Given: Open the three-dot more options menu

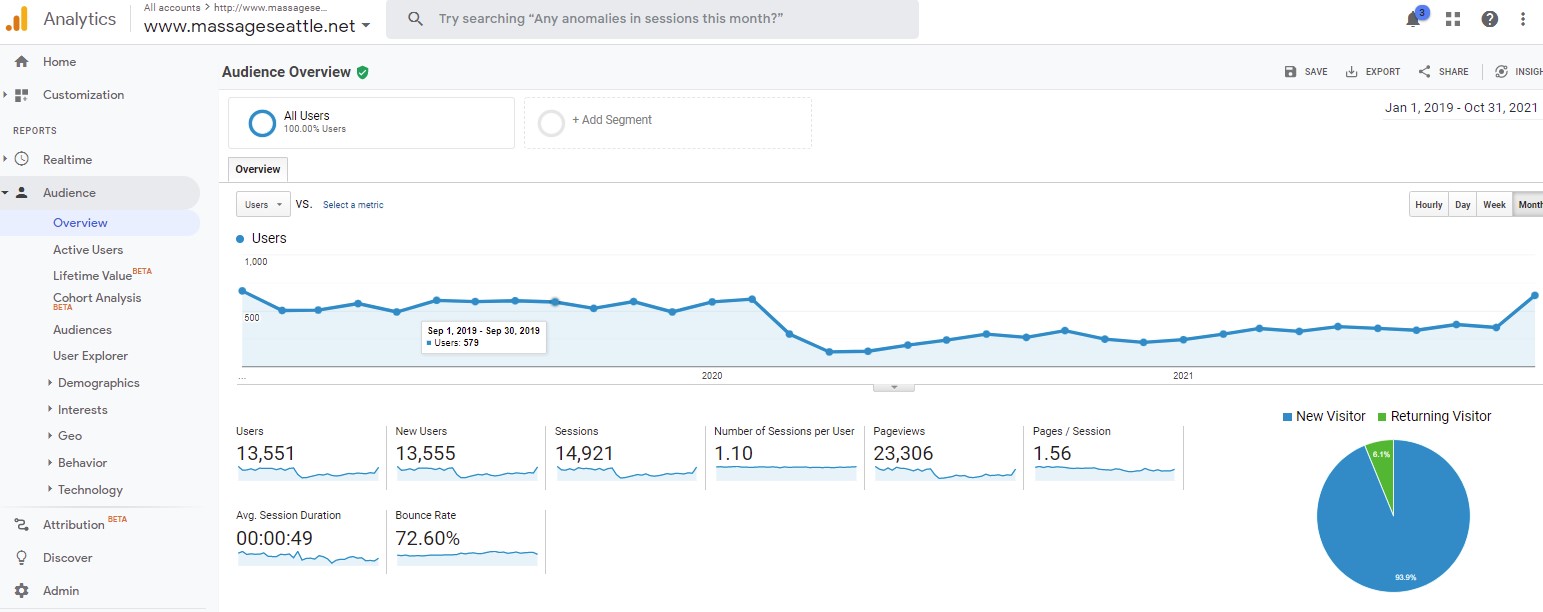Looking at the screenshot, I should coord(1523,19).
